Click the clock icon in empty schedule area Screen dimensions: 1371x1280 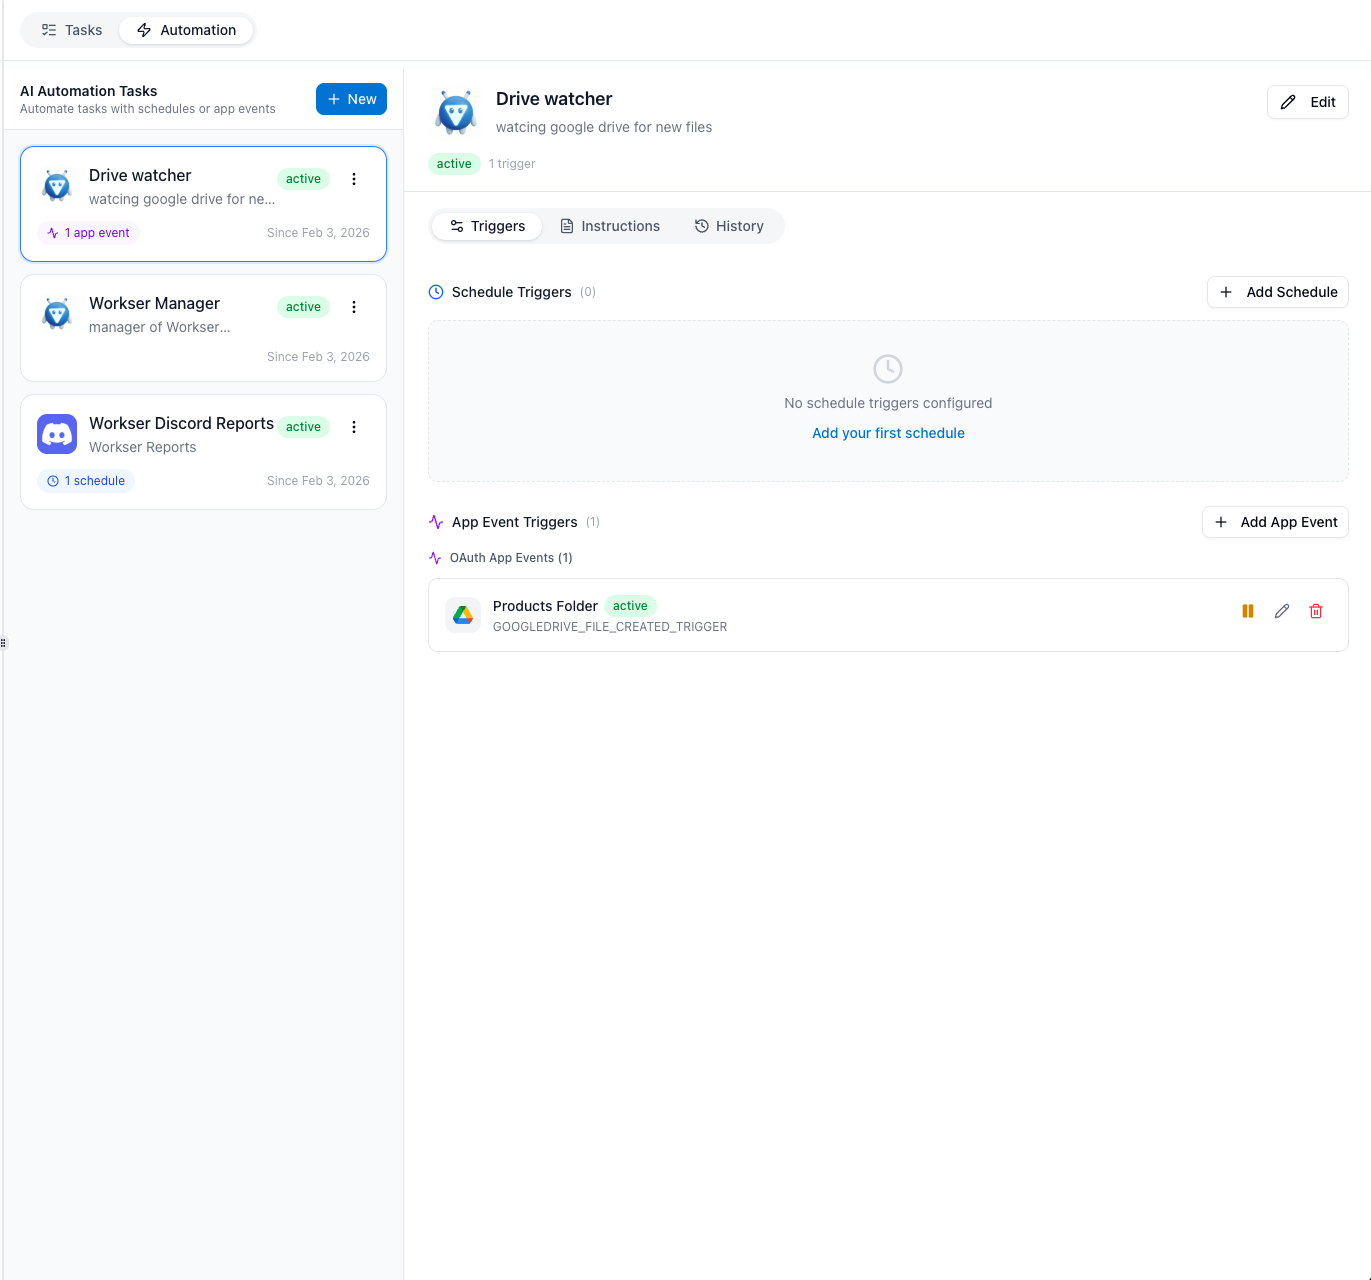click(x=888, y=369)
